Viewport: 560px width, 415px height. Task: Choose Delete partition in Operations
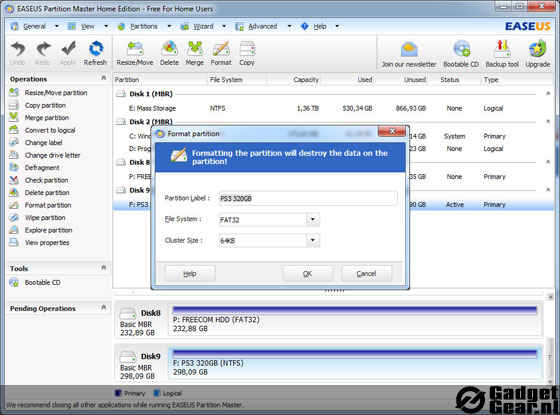coord(39,193)
